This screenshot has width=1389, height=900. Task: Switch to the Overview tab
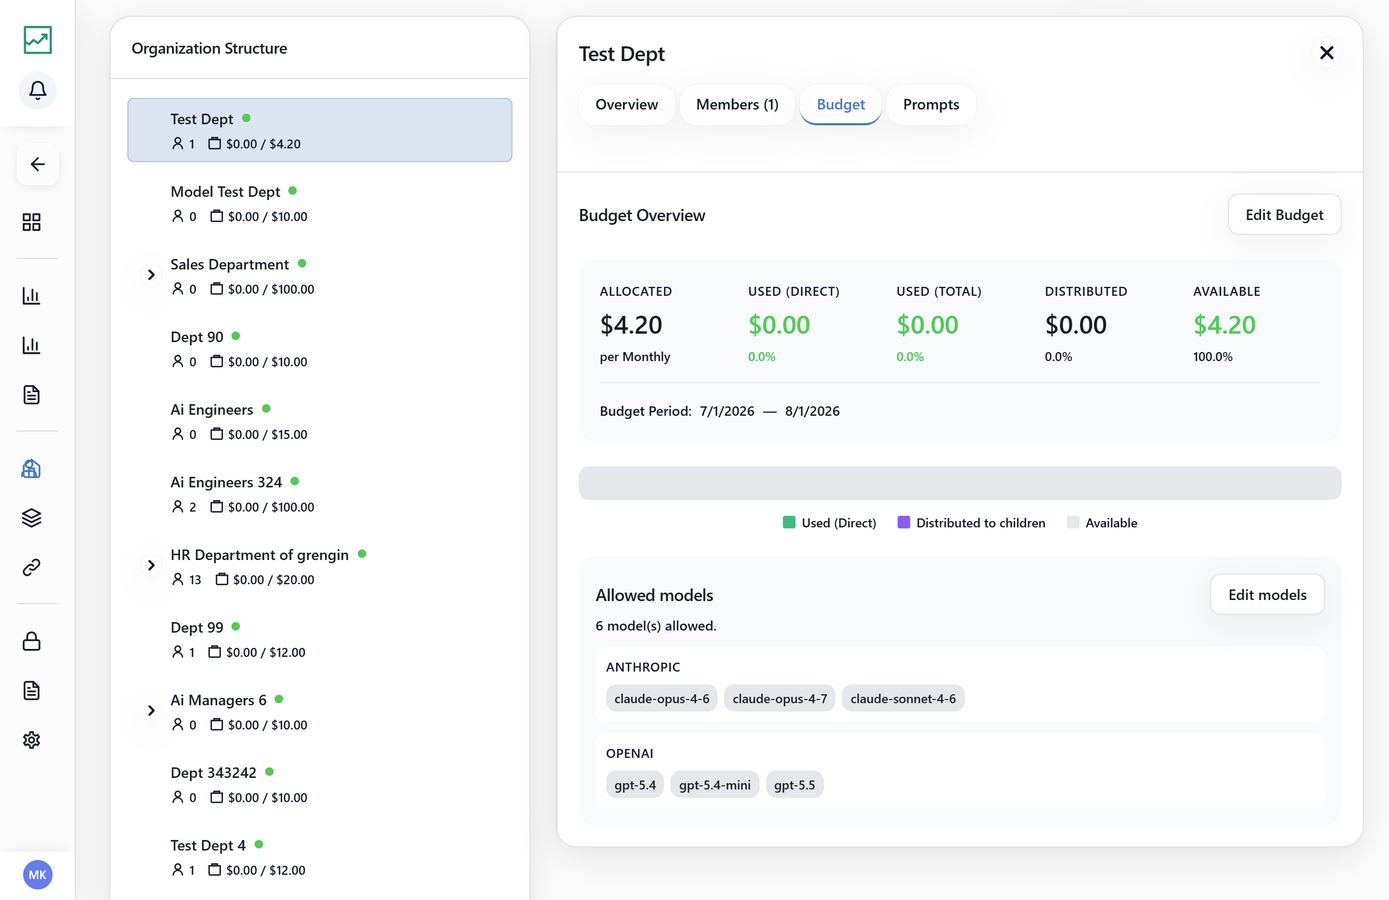click(627, 105)
